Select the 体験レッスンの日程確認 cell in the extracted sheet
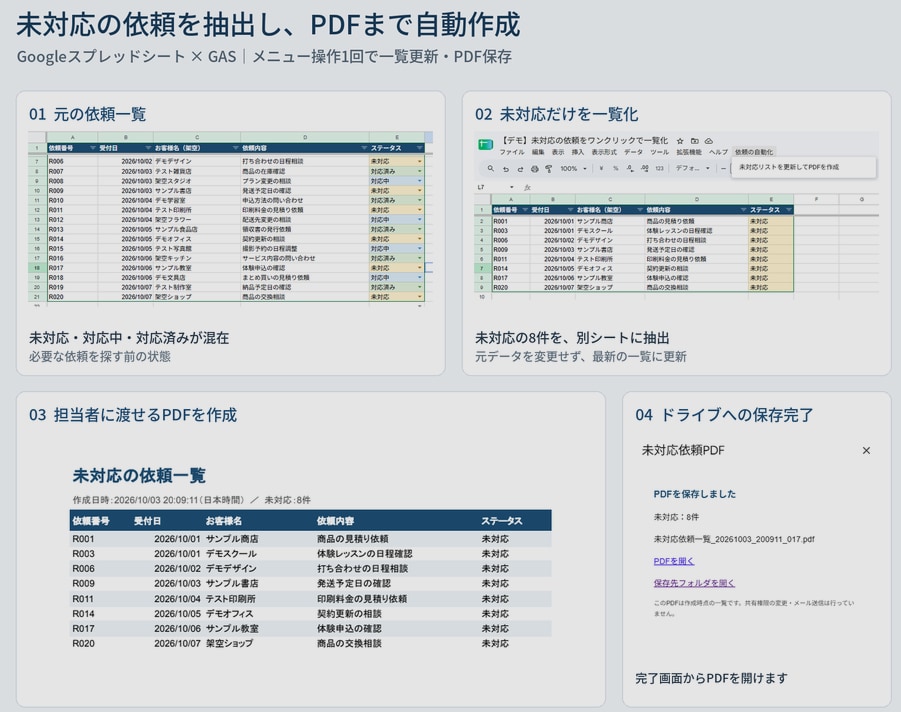The height and width of the screenshot is (712, 901). point(696,231)
